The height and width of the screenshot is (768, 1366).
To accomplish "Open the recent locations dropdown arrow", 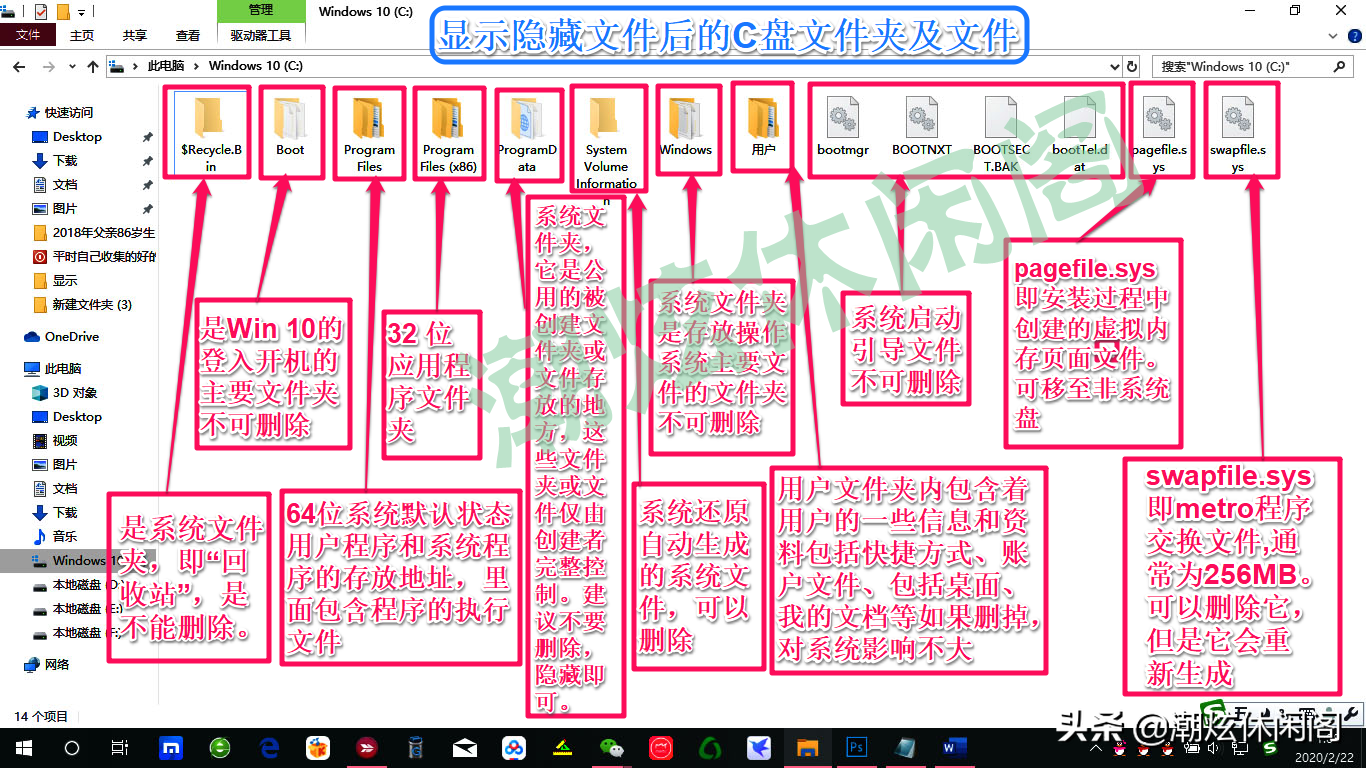I will 72,67.
